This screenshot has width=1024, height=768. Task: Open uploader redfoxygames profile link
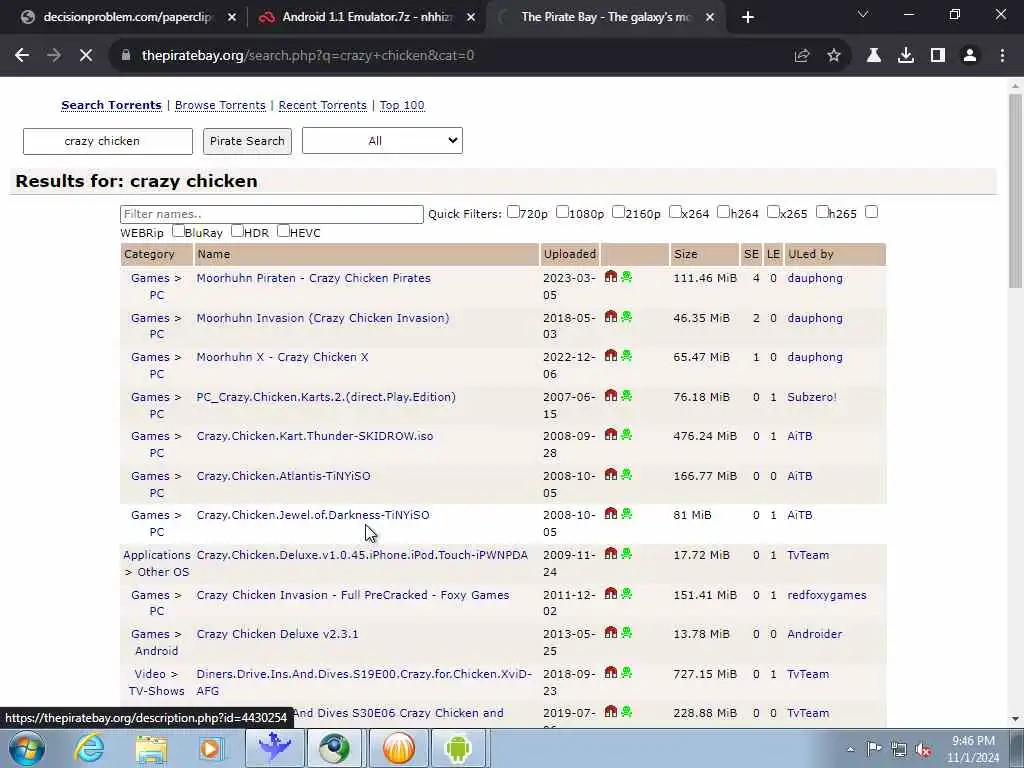point(827,595)
